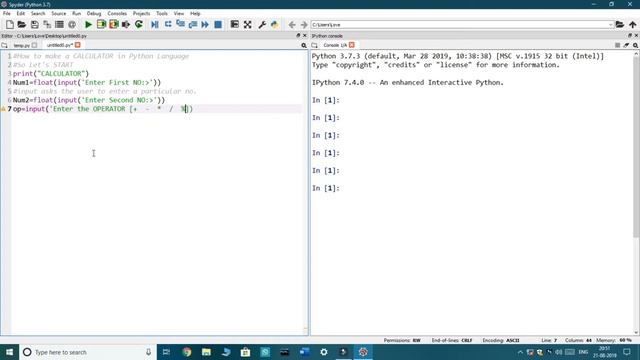Image resolution: width=640 pixels, height=360 pixels.
Task: Open Windows Start menu
Action: coord(9,352)
